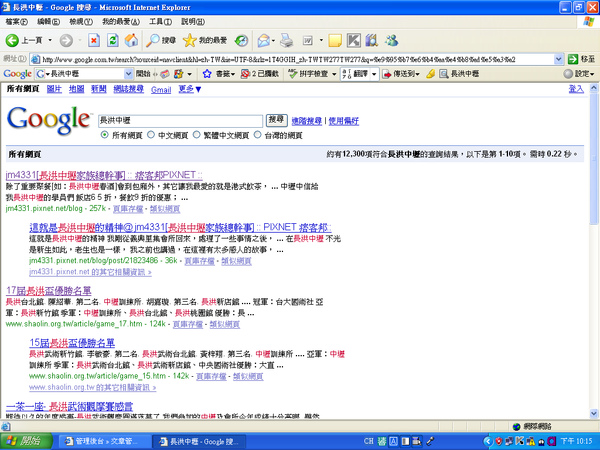This screenshot has height=450, width=600.
Task: Open the 更多 dropdown on Google page
Action: 190,89
